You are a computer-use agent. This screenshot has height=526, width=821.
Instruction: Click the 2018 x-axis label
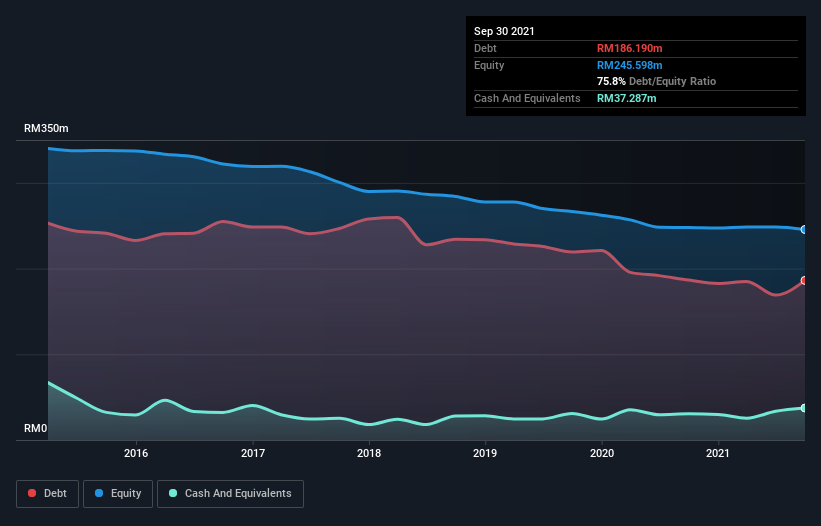click(369, 454)
